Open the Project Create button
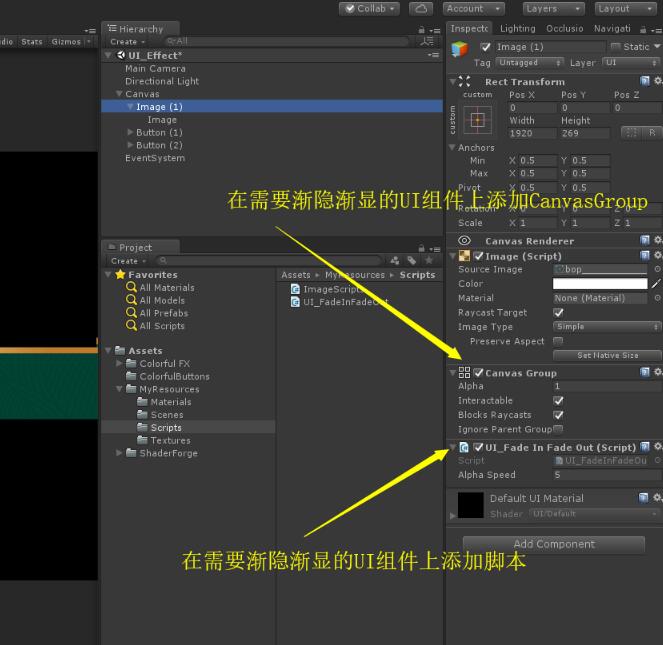The width and height of the screenshot is (663, 645). coord(128,261)
